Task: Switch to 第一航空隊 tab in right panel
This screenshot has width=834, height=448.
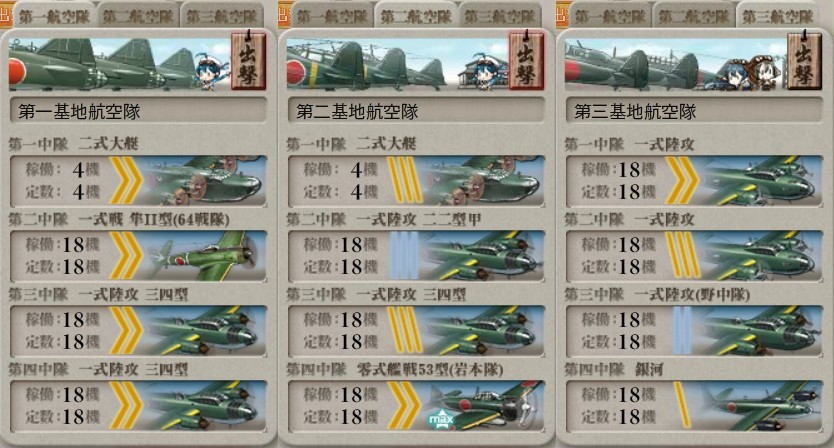Action: pos(610,16)
